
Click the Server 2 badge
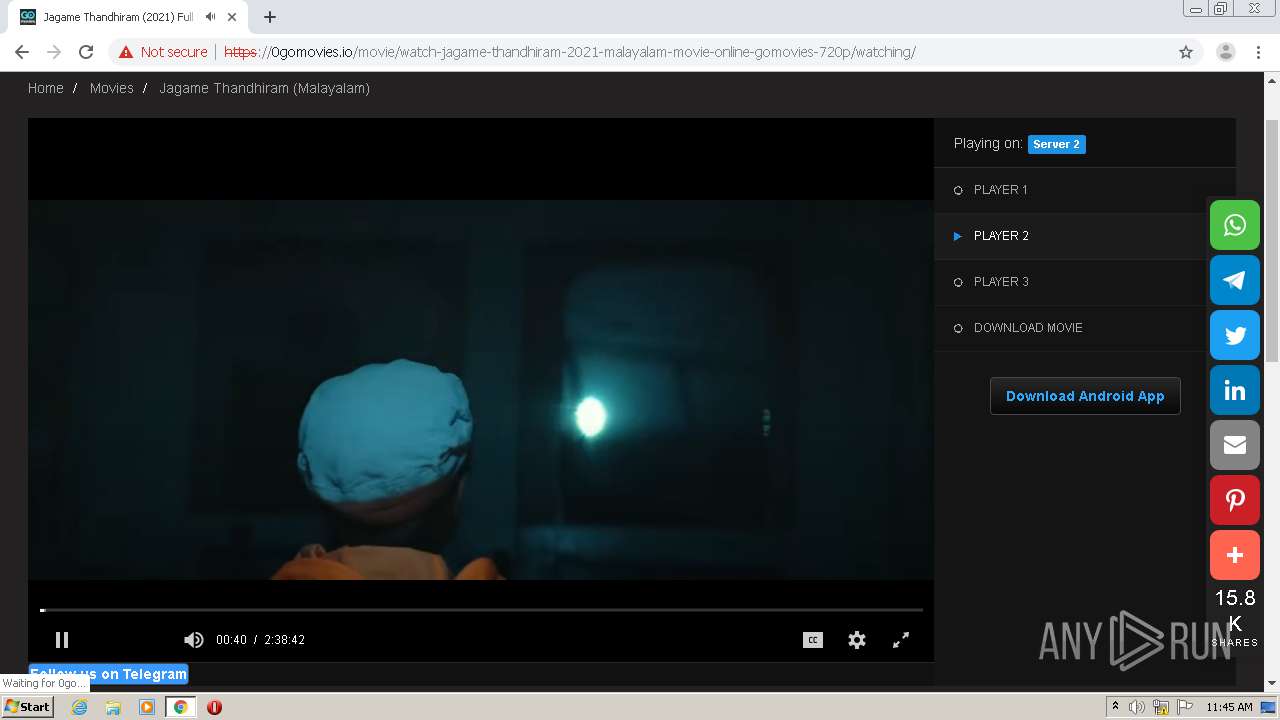coord(1056,144)
